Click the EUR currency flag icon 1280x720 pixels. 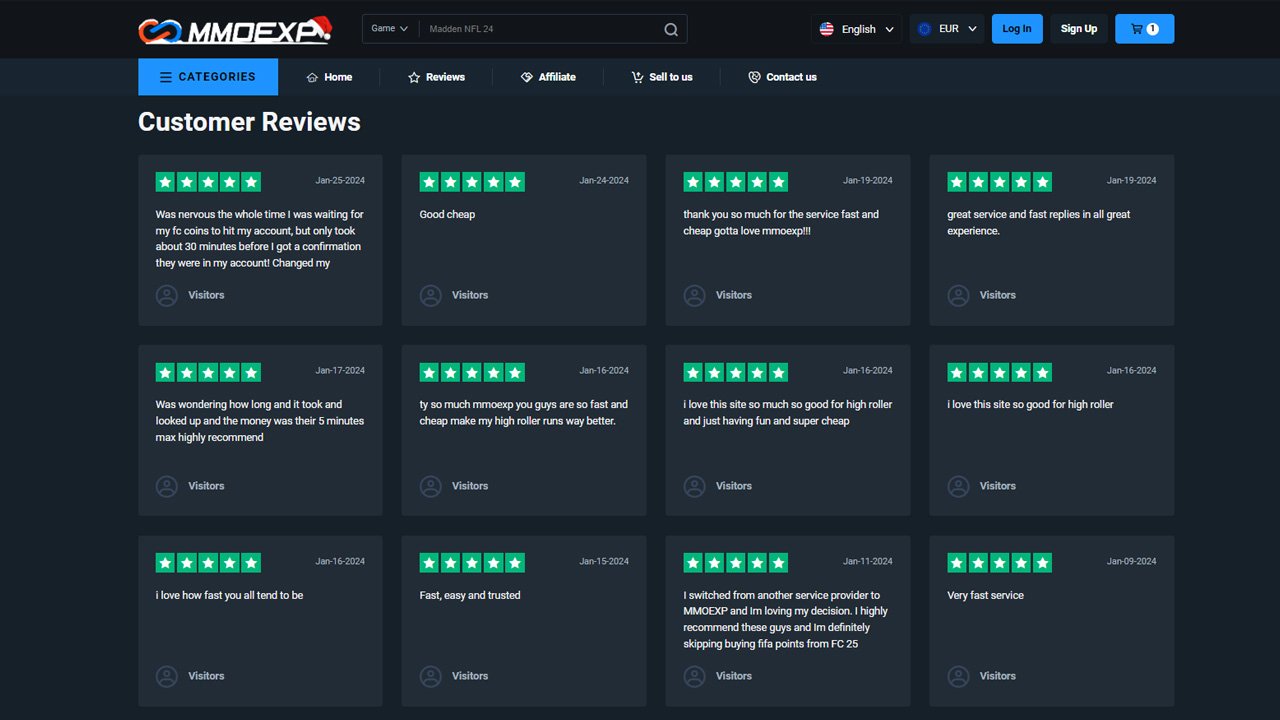pyautogui.click(x=924, y=29)
